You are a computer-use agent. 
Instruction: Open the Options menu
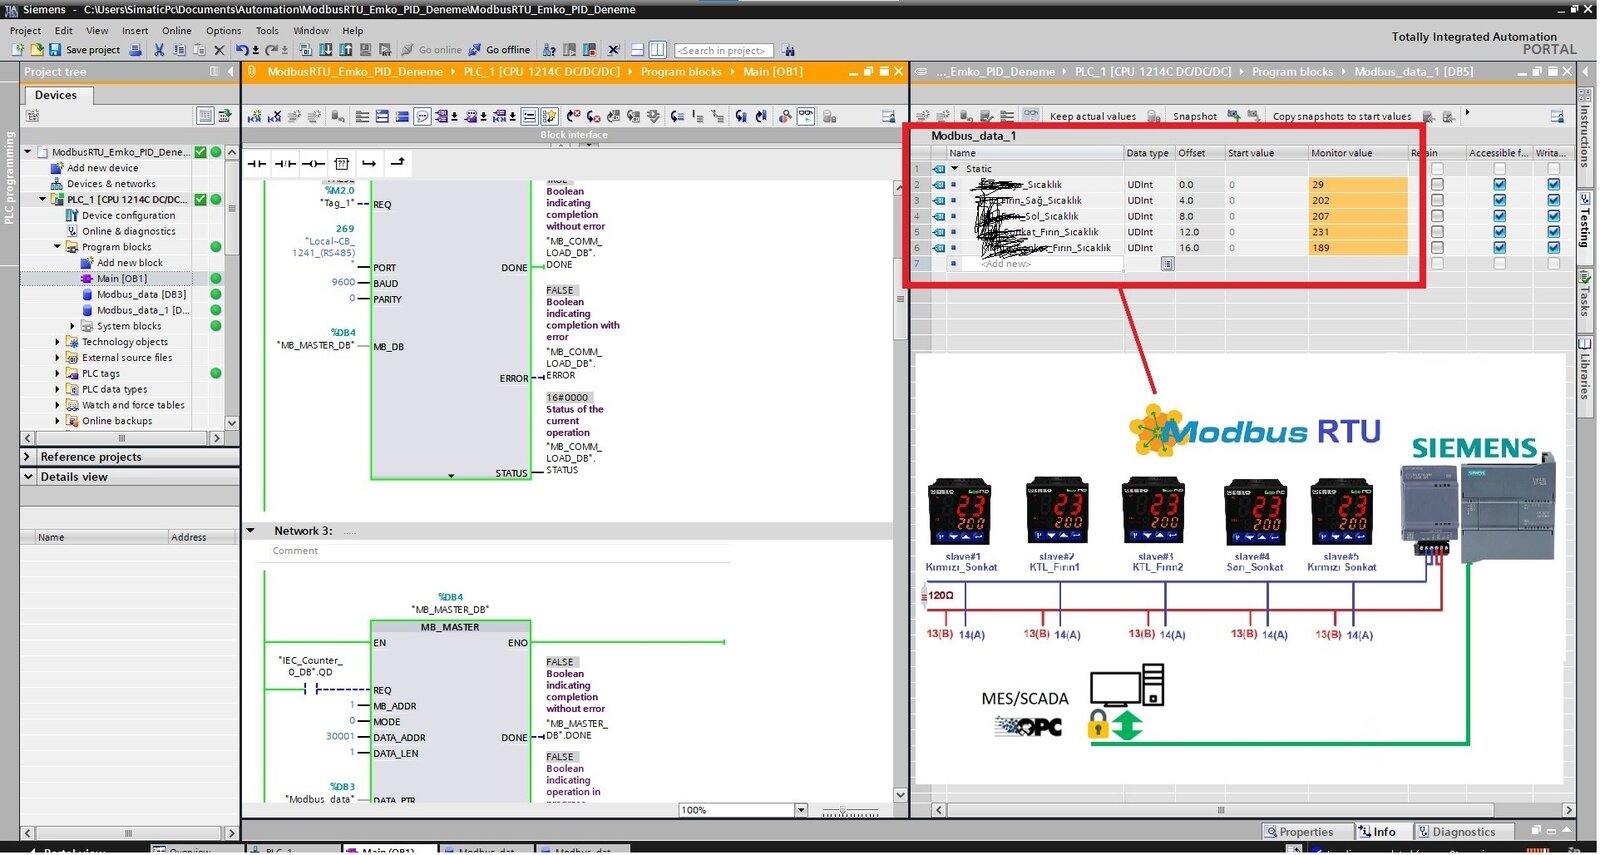[x=223, y=31]
